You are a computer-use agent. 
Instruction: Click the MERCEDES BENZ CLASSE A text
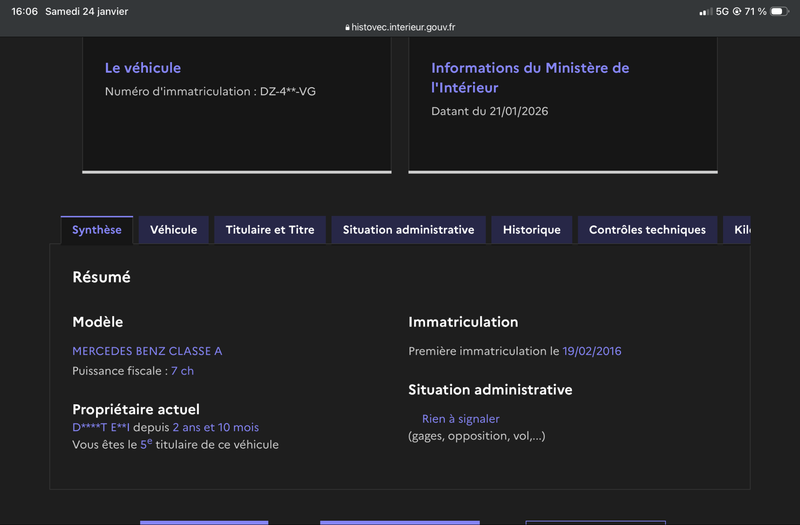pos(147,351)
